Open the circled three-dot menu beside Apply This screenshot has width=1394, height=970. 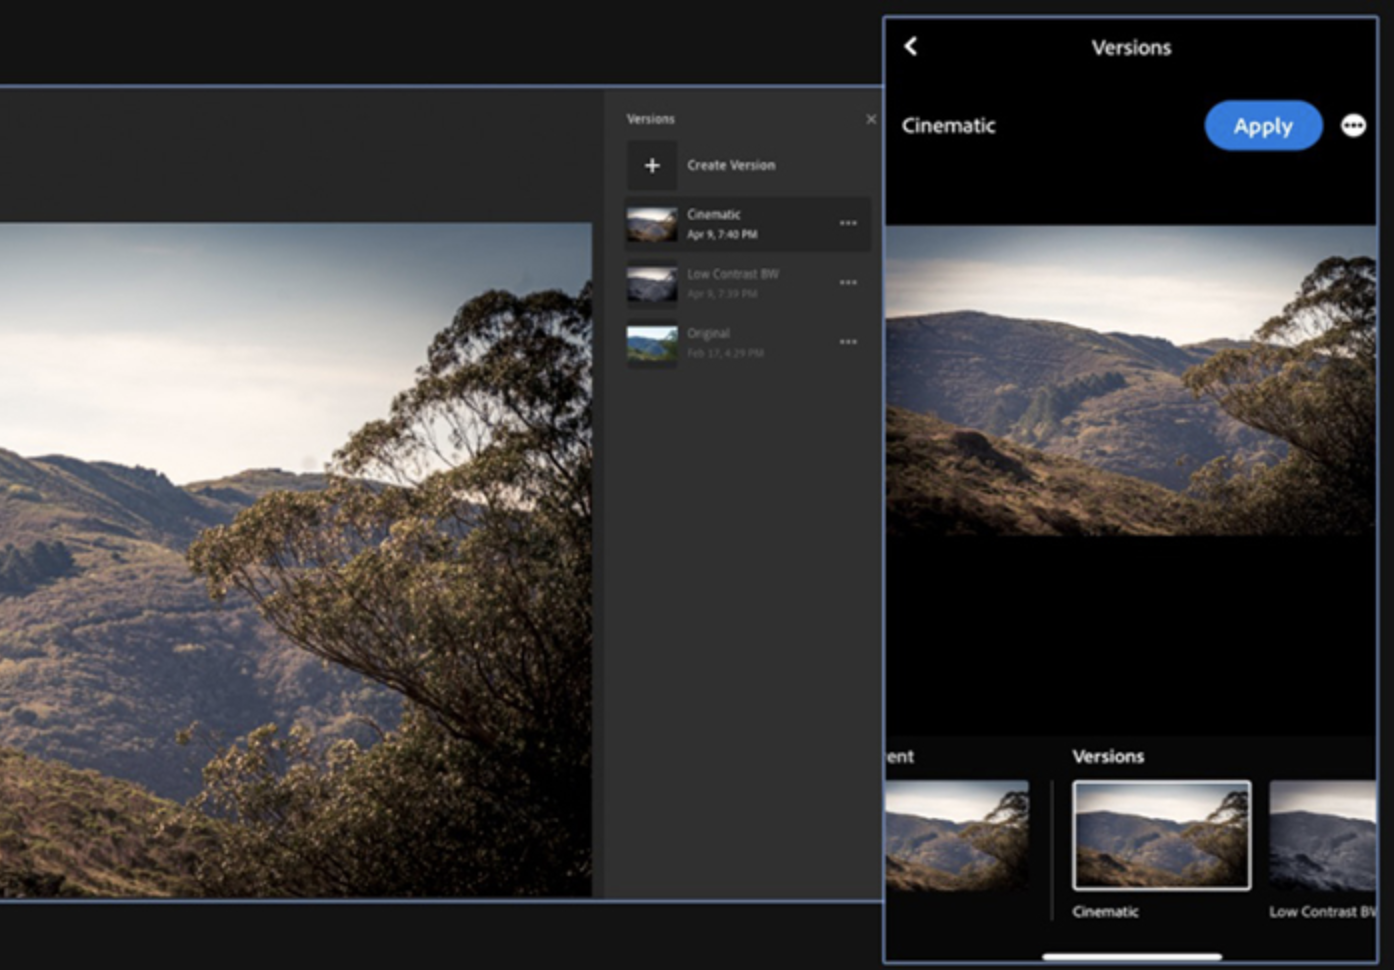coord(1353,125)
